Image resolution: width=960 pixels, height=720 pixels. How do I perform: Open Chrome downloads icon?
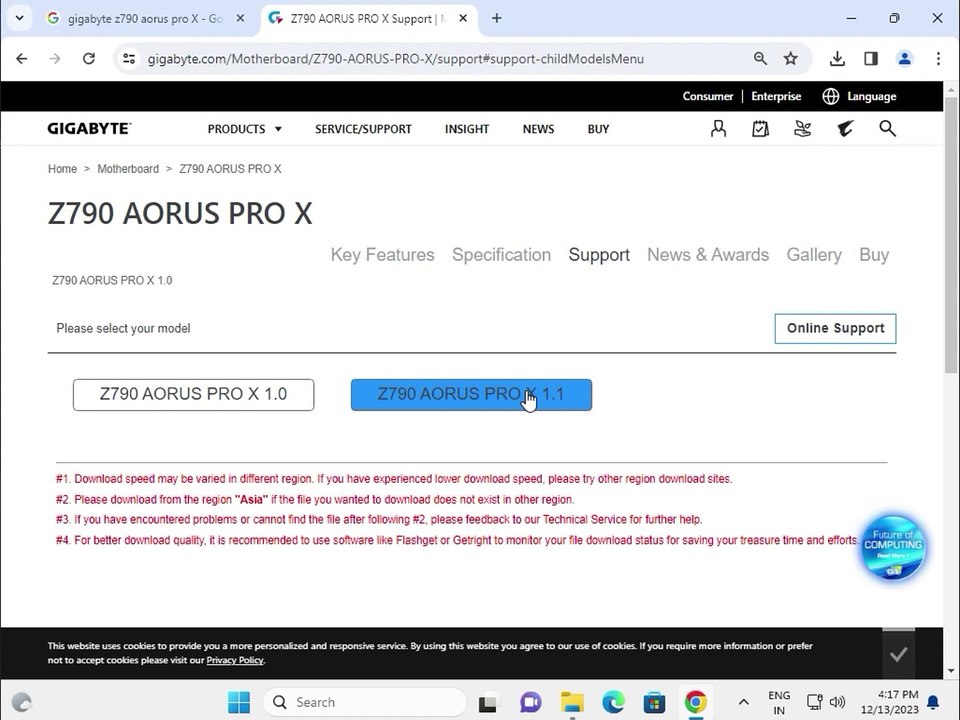click(x=837, y=59)
